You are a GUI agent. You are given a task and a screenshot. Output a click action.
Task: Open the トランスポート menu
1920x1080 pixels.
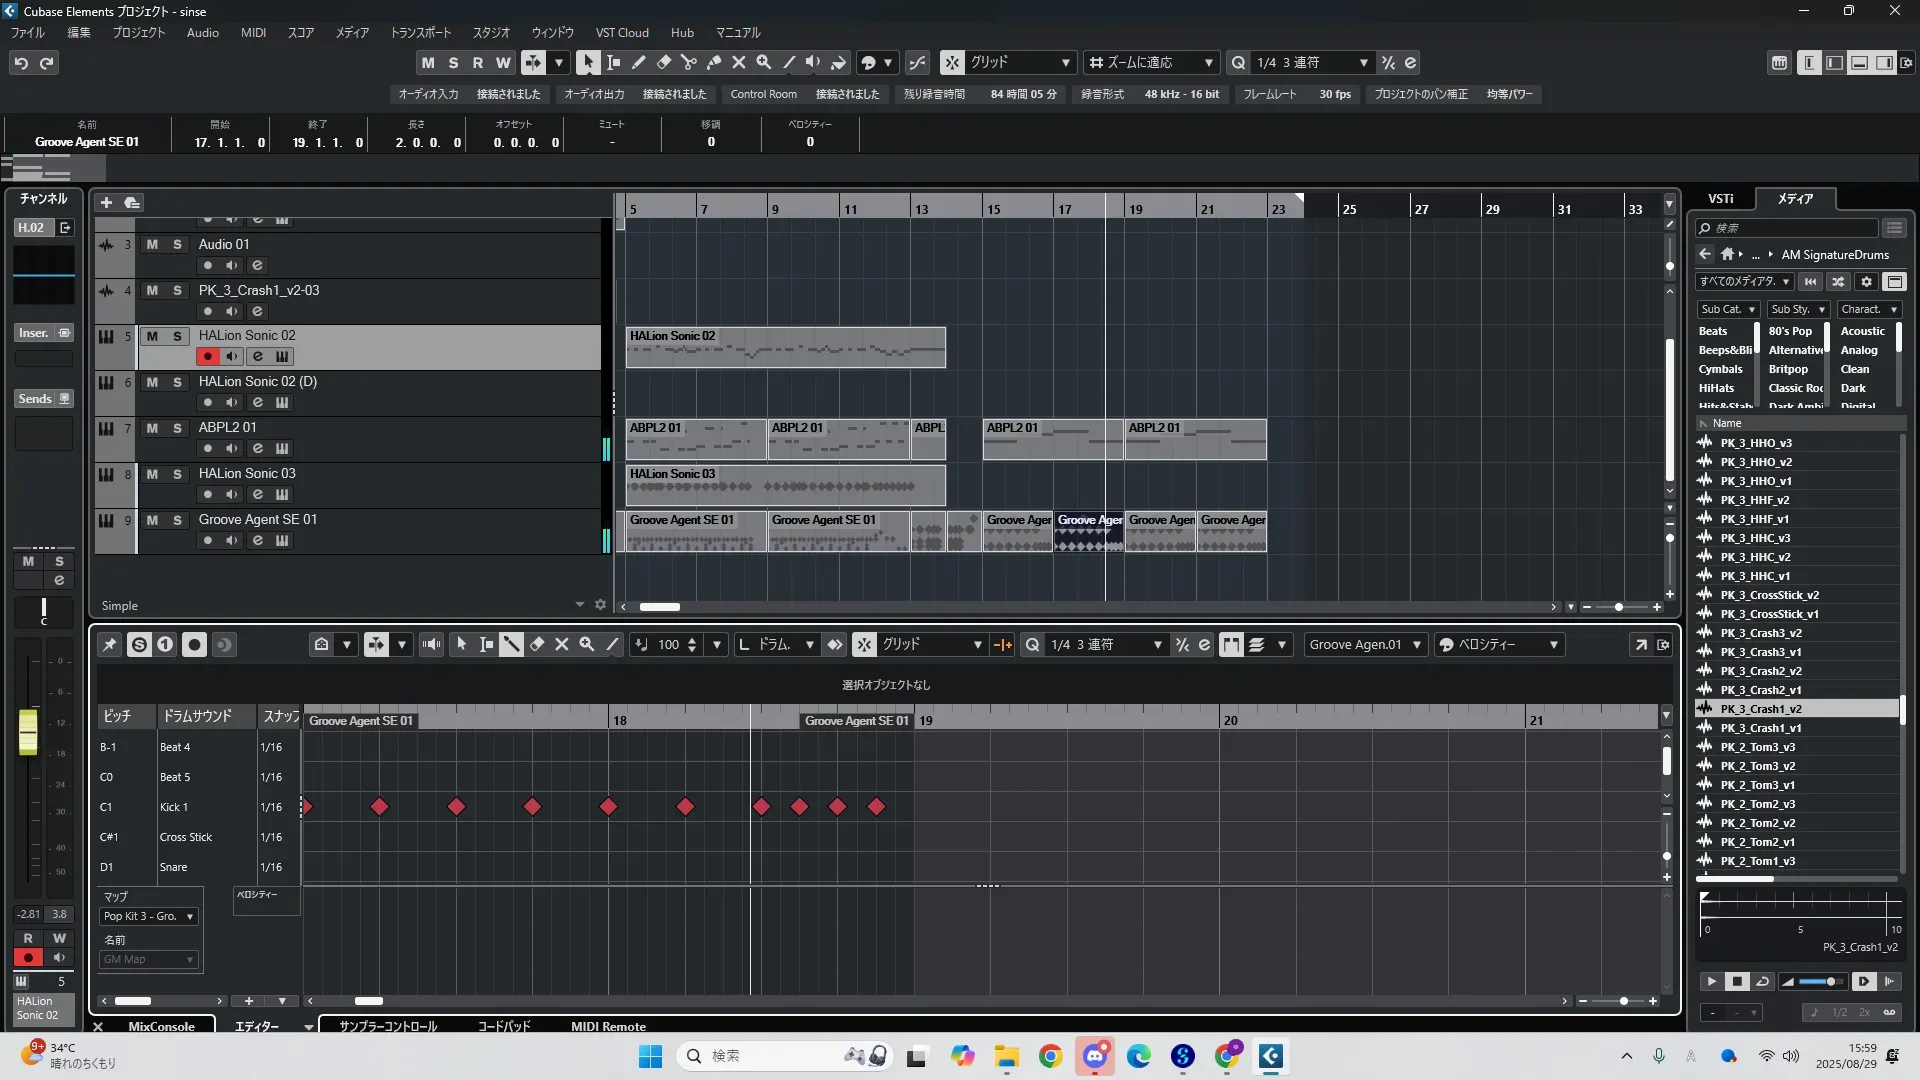coord(420,33)
